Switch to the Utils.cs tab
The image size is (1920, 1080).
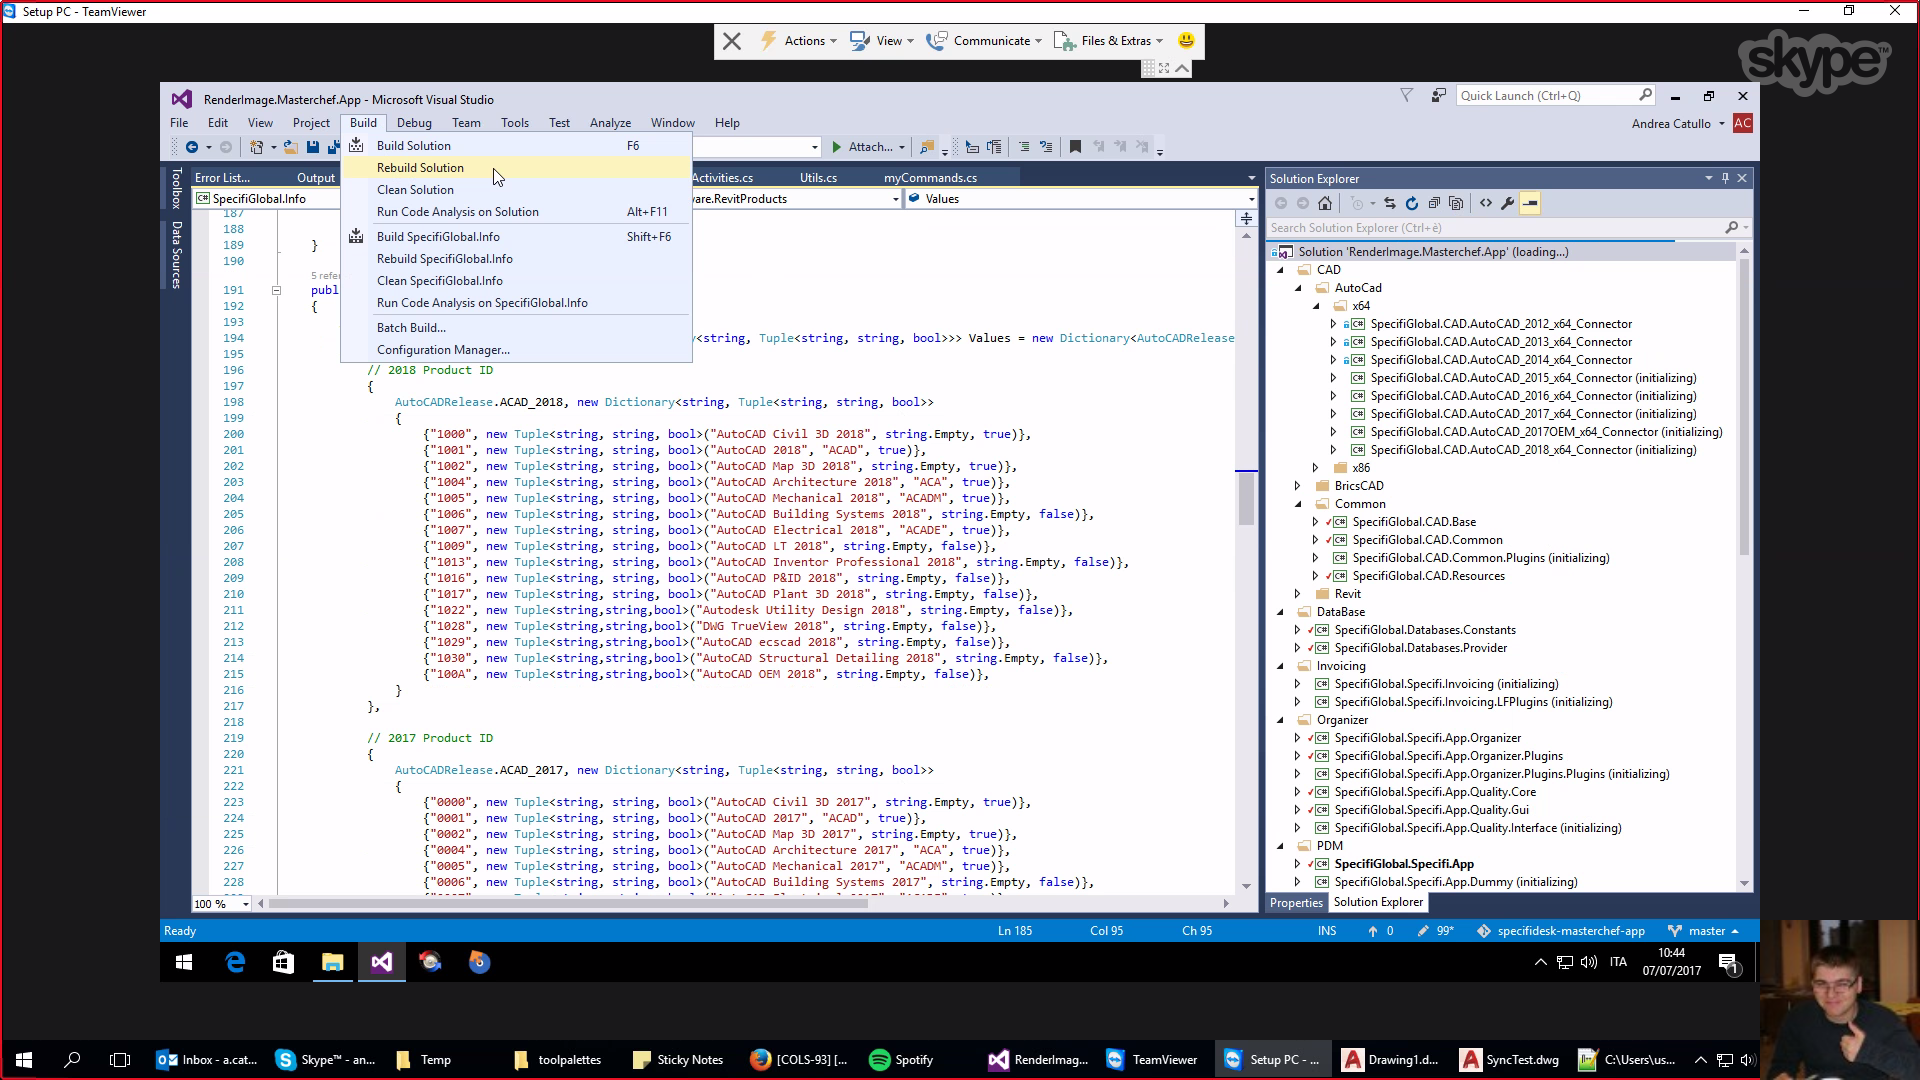pos(818,178)
